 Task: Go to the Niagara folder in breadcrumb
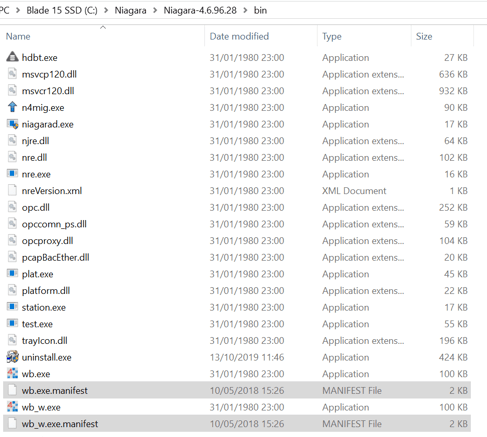pos(130,11)
